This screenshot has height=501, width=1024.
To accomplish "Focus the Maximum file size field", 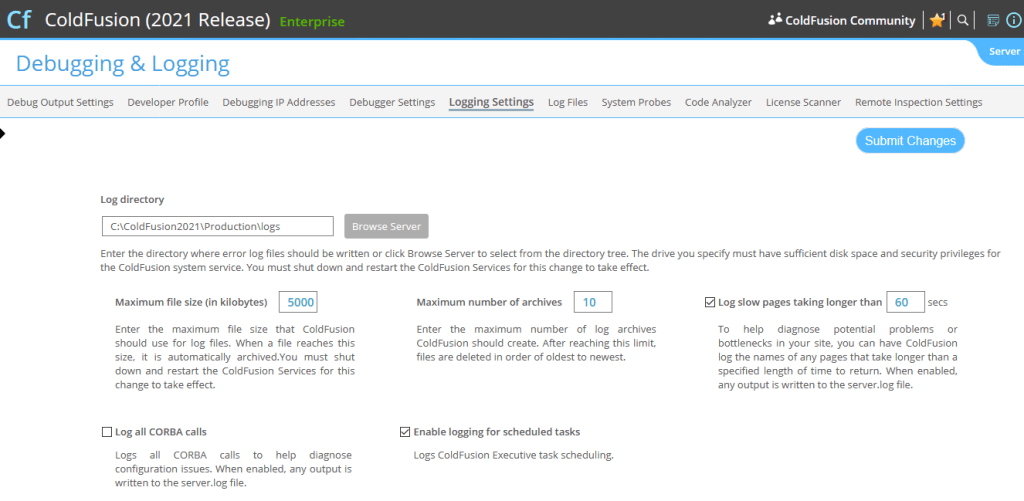I will tap(298, 302).
